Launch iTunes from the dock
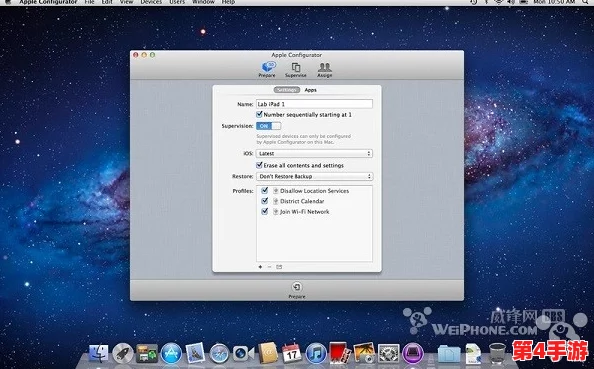Screen dimensions: 594x369 316,353
